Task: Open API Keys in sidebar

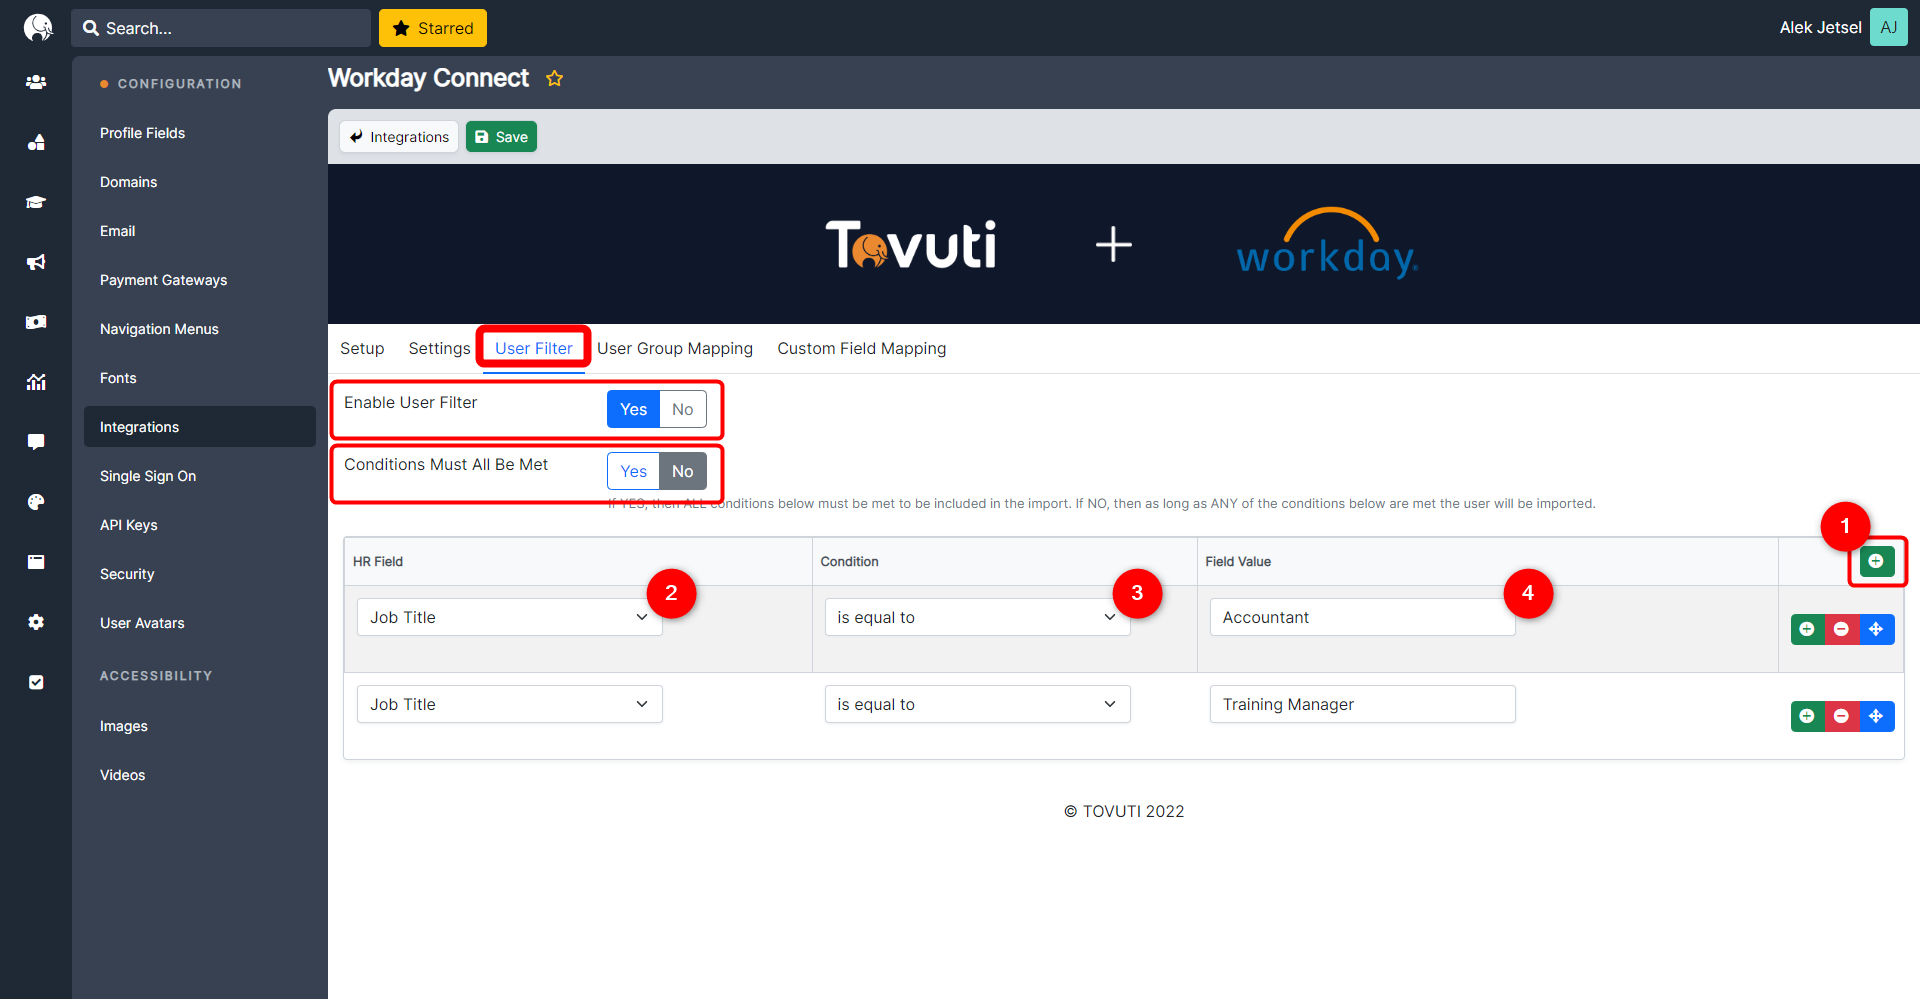Action: (200, 525)
